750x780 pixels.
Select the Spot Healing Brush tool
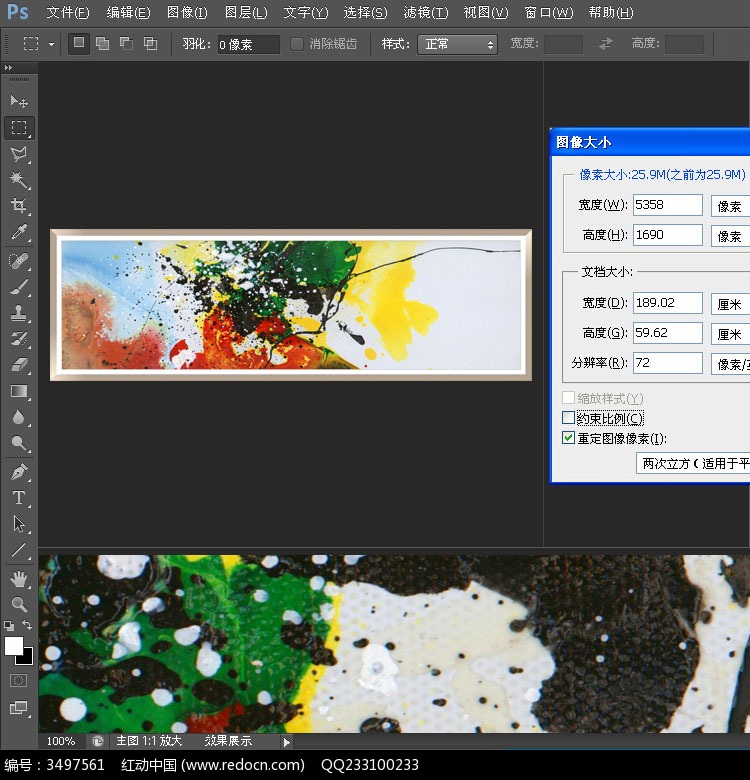click(19, 261)
